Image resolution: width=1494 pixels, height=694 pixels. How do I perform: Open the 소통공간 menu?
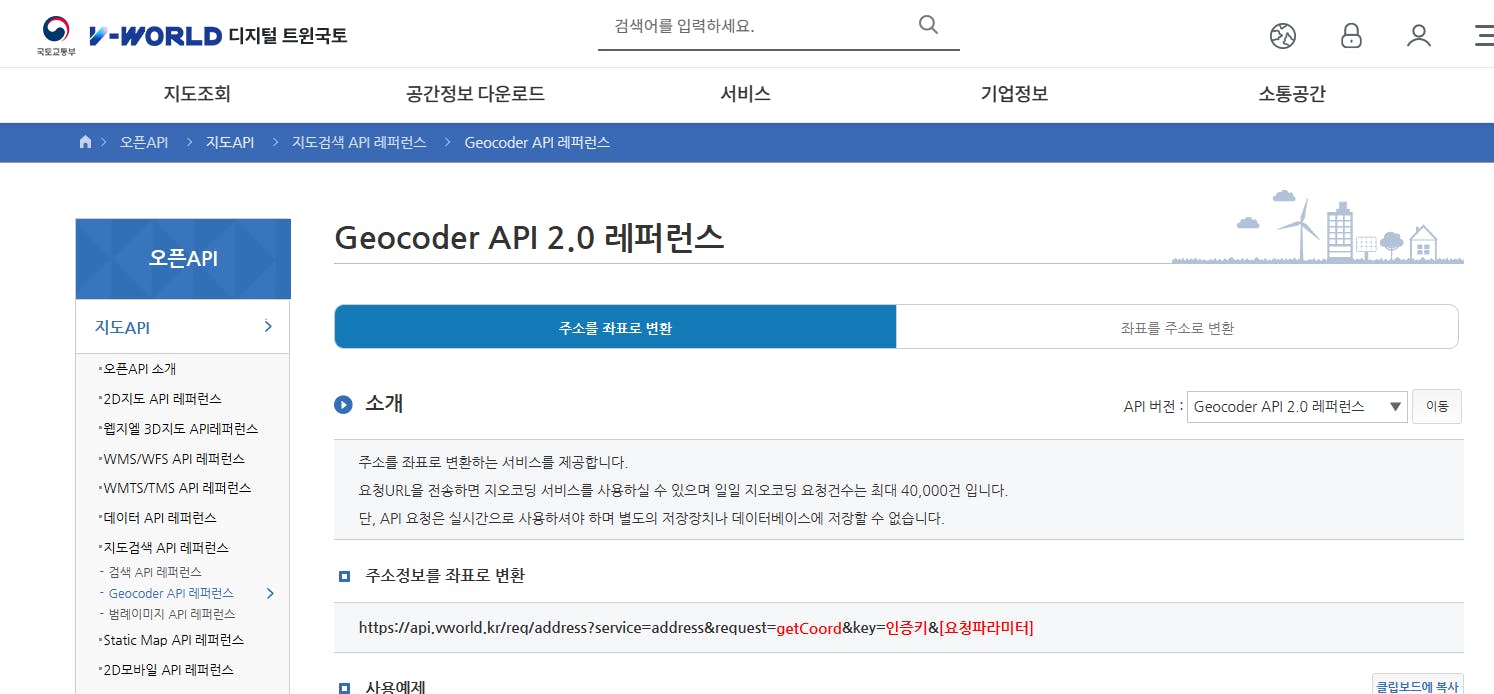point(1292,95)
